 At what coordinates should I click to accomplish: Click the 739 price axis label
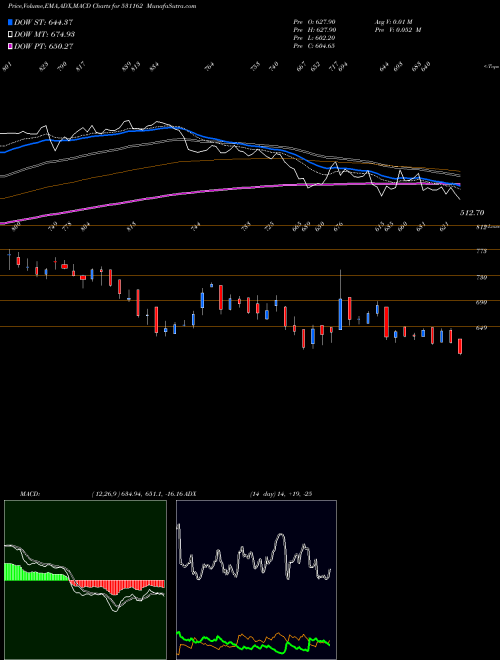[x=481, y=277]
